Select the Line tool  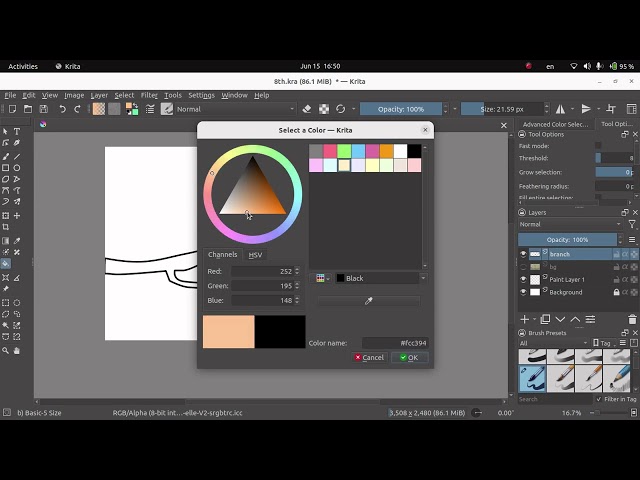pos(17,156)
